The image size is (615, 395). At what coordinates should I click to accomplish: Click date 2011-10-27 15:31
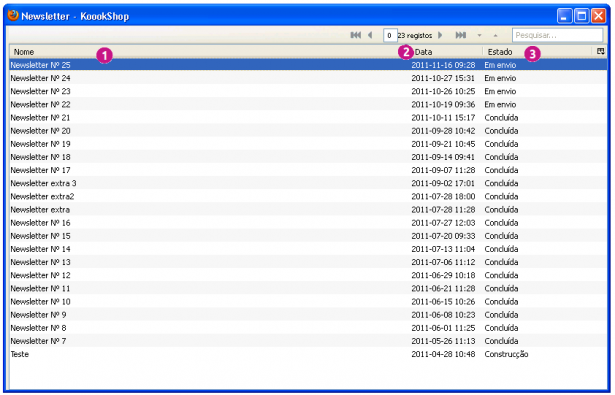[x=443, y=78]
